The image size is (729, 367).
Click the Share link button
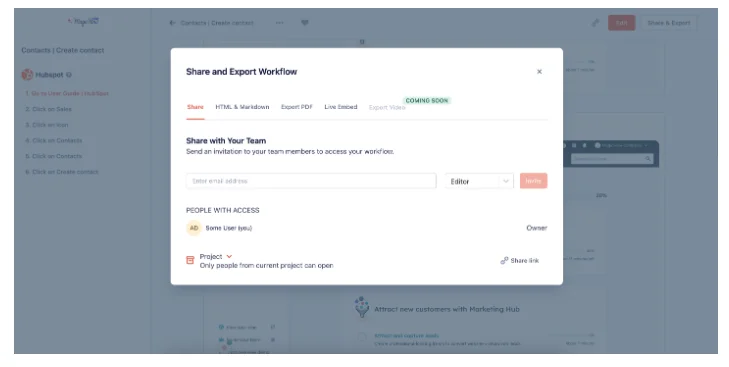520,260
